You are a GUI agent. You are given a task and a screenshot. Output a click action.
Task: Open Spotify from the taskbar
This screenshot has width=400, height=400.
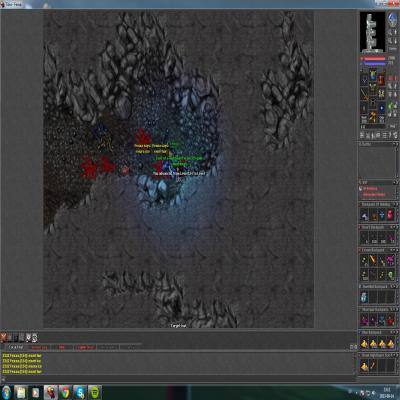[x=95, y=393]
